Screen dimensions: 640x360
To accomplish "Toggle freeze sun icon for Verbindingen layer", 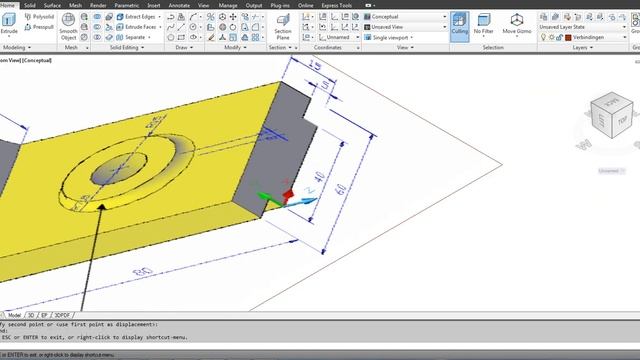I will click(551, 37).
